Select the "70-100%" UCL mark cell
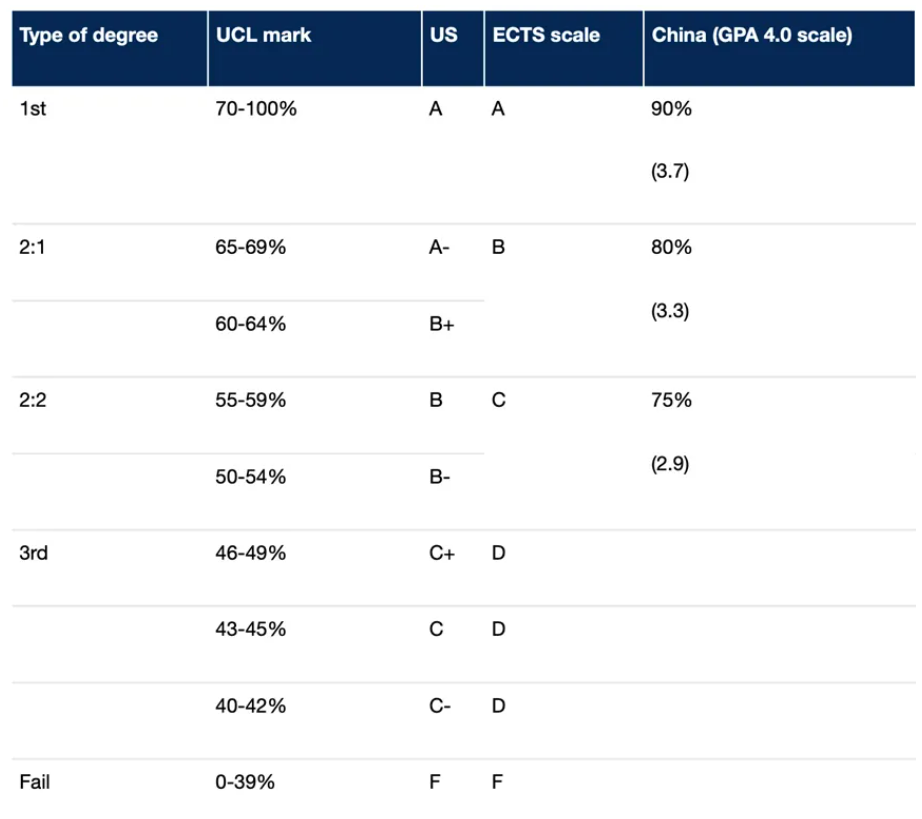Viewport: 922px width, 819px height. [x=256, y=109]
